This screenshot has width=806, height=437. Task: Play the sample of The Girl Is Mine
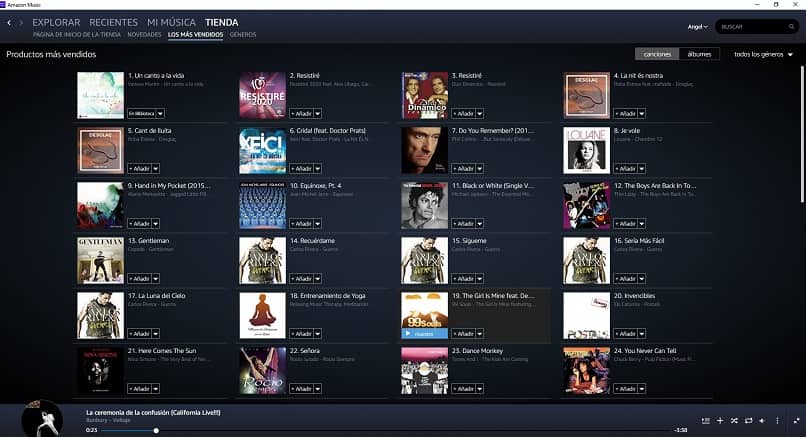(x=424, y=334)
